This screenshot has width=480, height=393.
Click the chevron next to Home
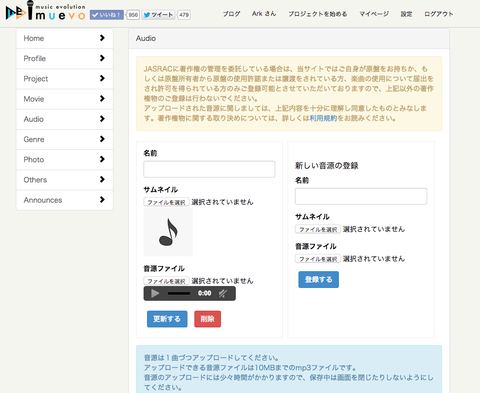coord(102,38)
